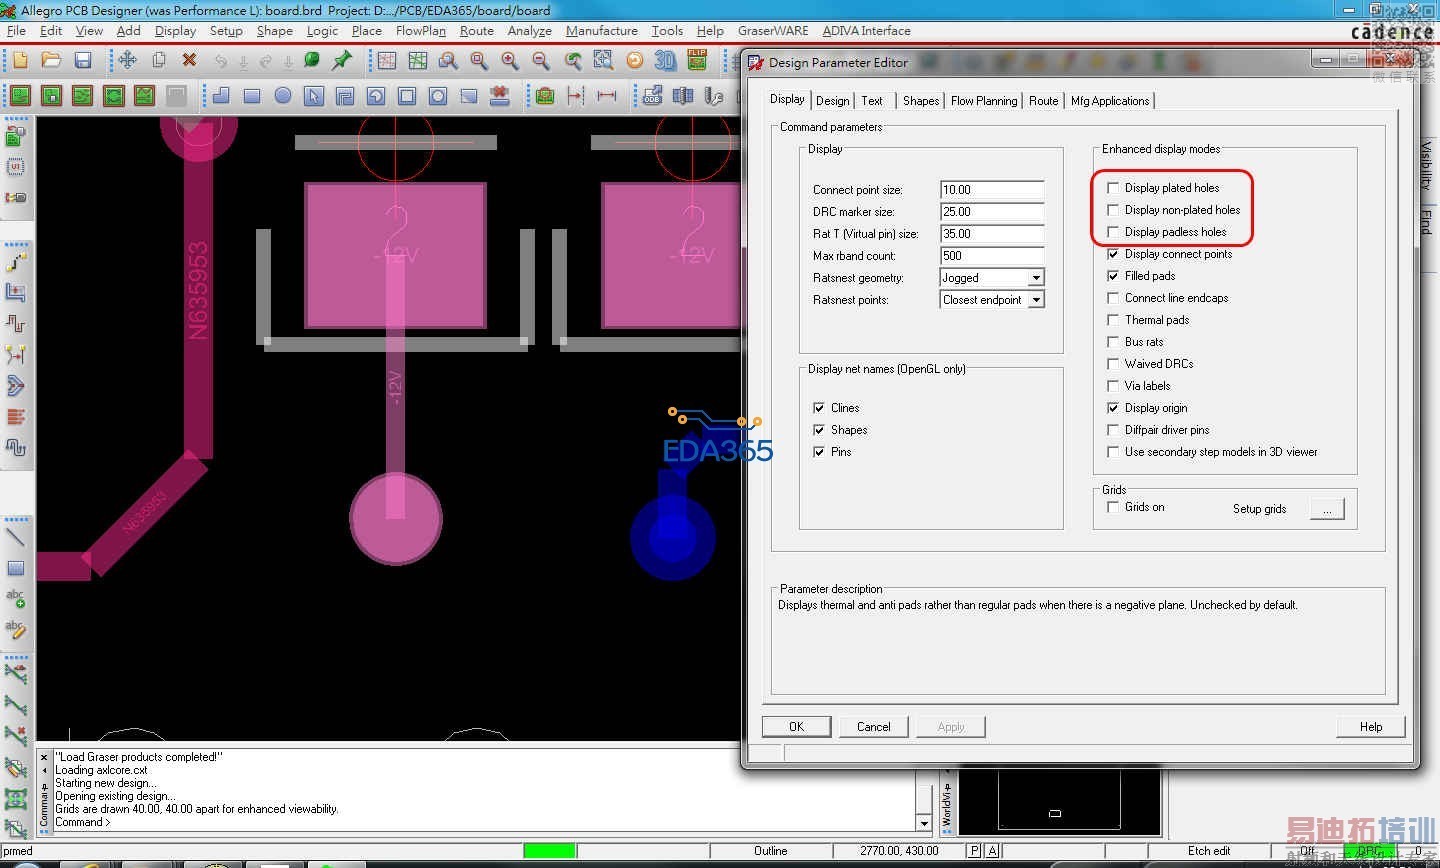1440x868 pixels.
Task: Select the Add Line tool in left toolbar
Action: click(15, 537)
